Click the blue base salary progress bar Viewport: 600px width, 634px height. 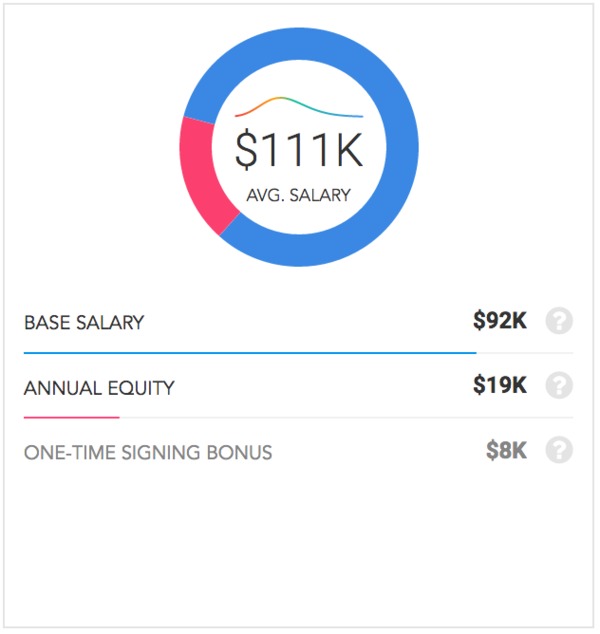coord(251,355)
